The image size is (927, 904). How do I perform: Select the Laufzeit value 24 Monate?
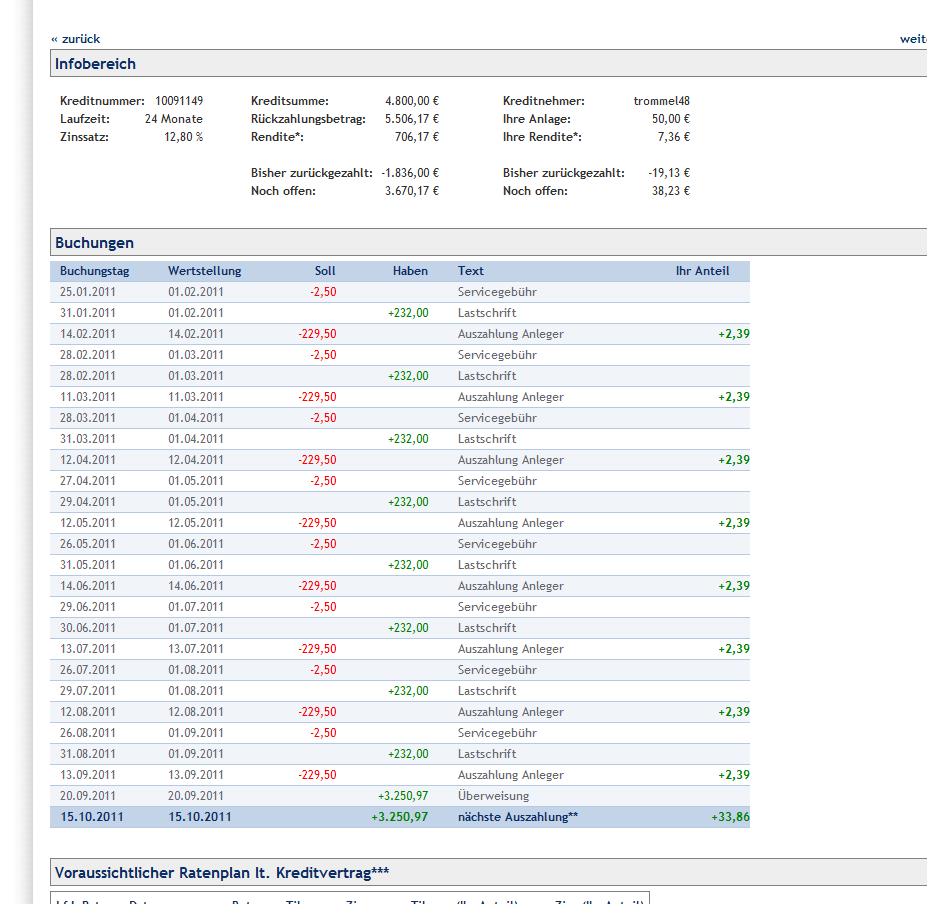(x=174, y=119)
